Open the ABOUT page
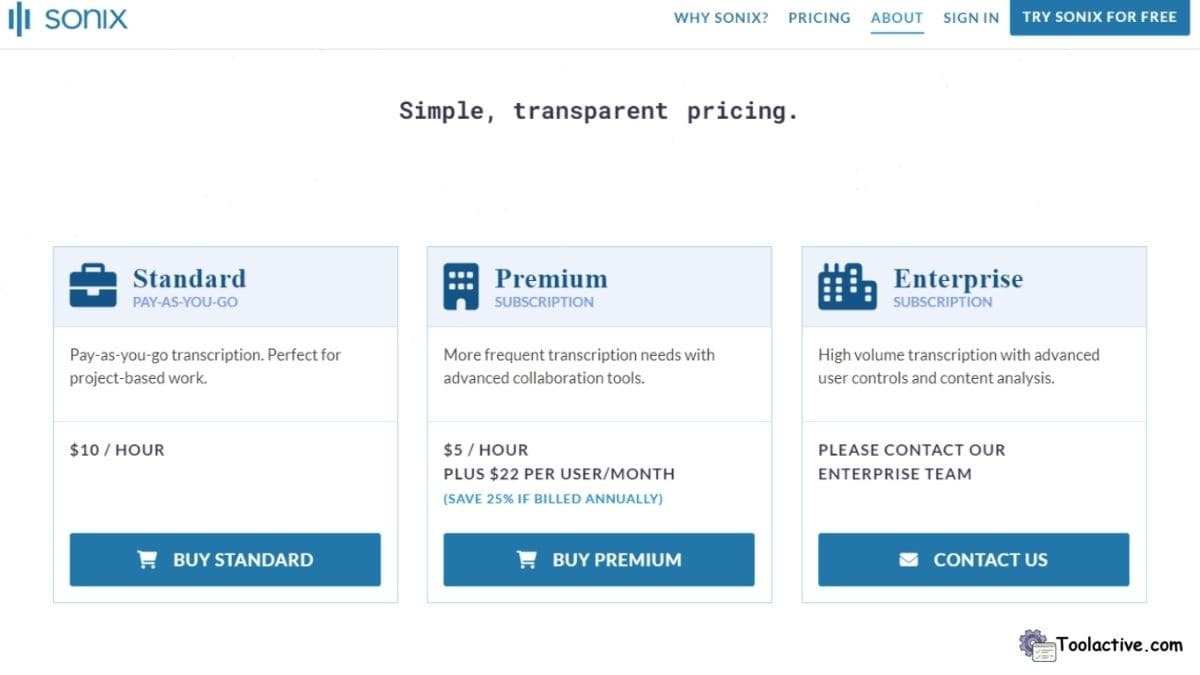This screenshot has height=675, width=1200. (x=896, y=17)
